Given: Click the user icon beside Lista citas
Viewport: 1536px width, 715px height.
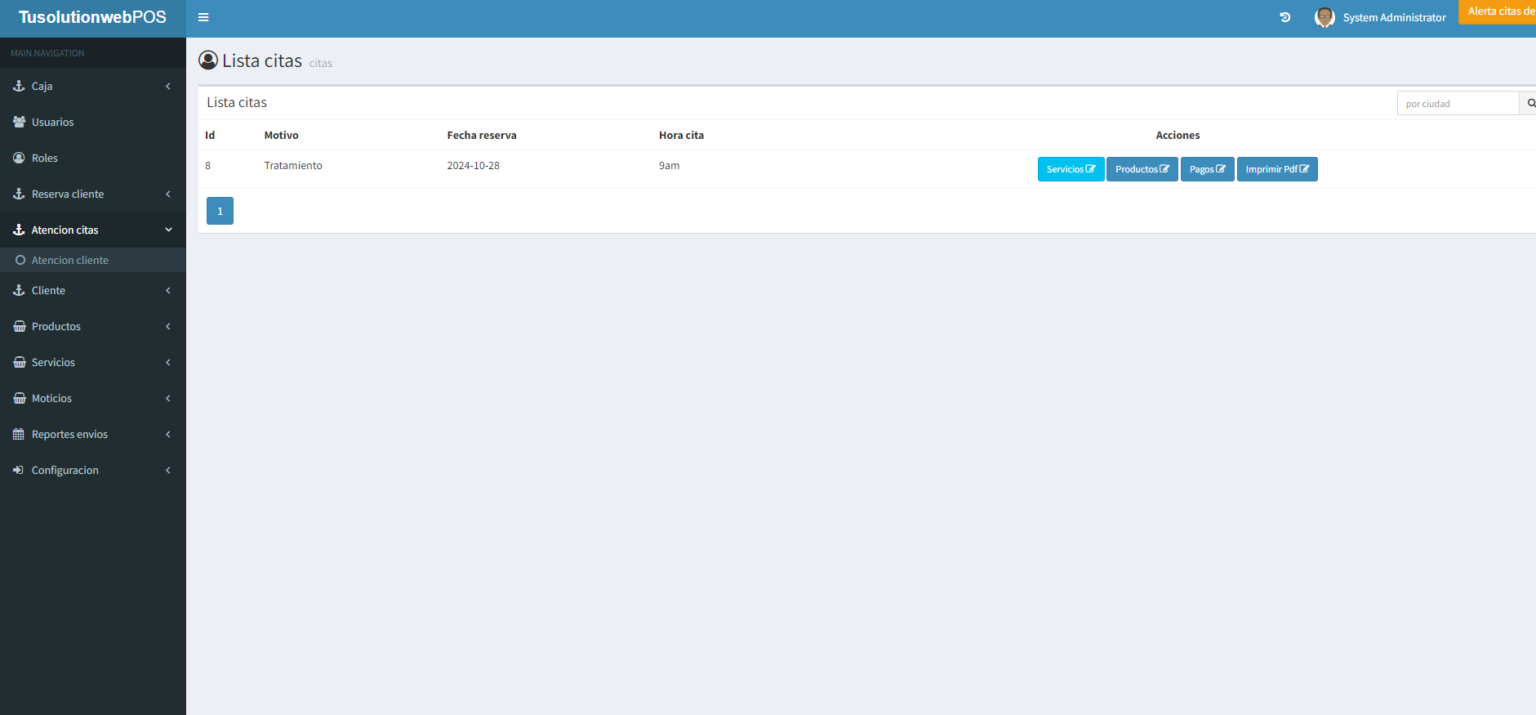Looking at the screenshot, I should click(x=208, y=60).
